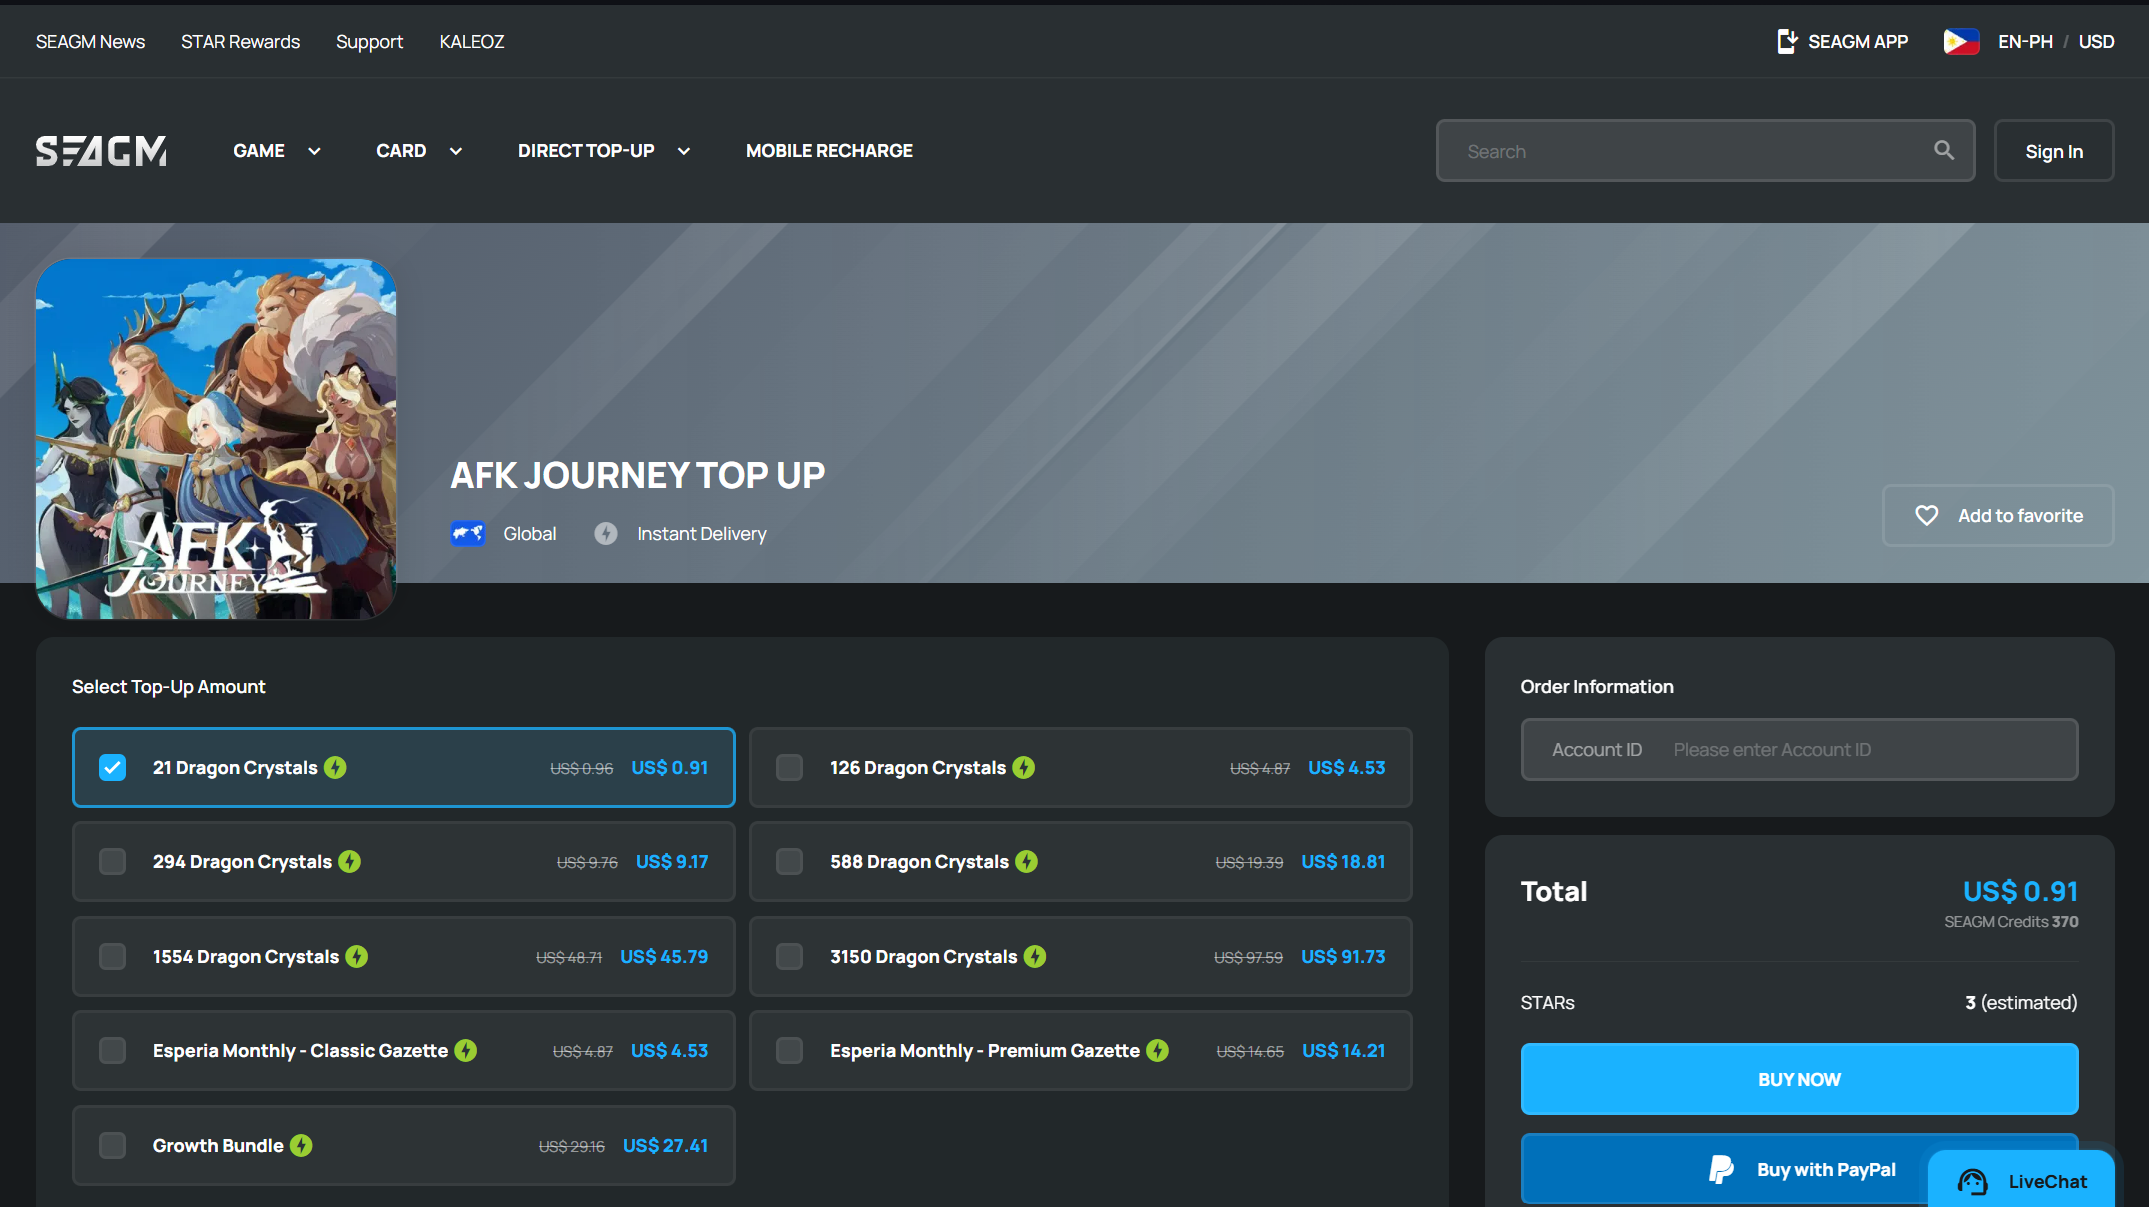The image size is (2149, 1207).
Task: Click the lightning badge beside Premium Gazette
Action: coord(1158,1050)
